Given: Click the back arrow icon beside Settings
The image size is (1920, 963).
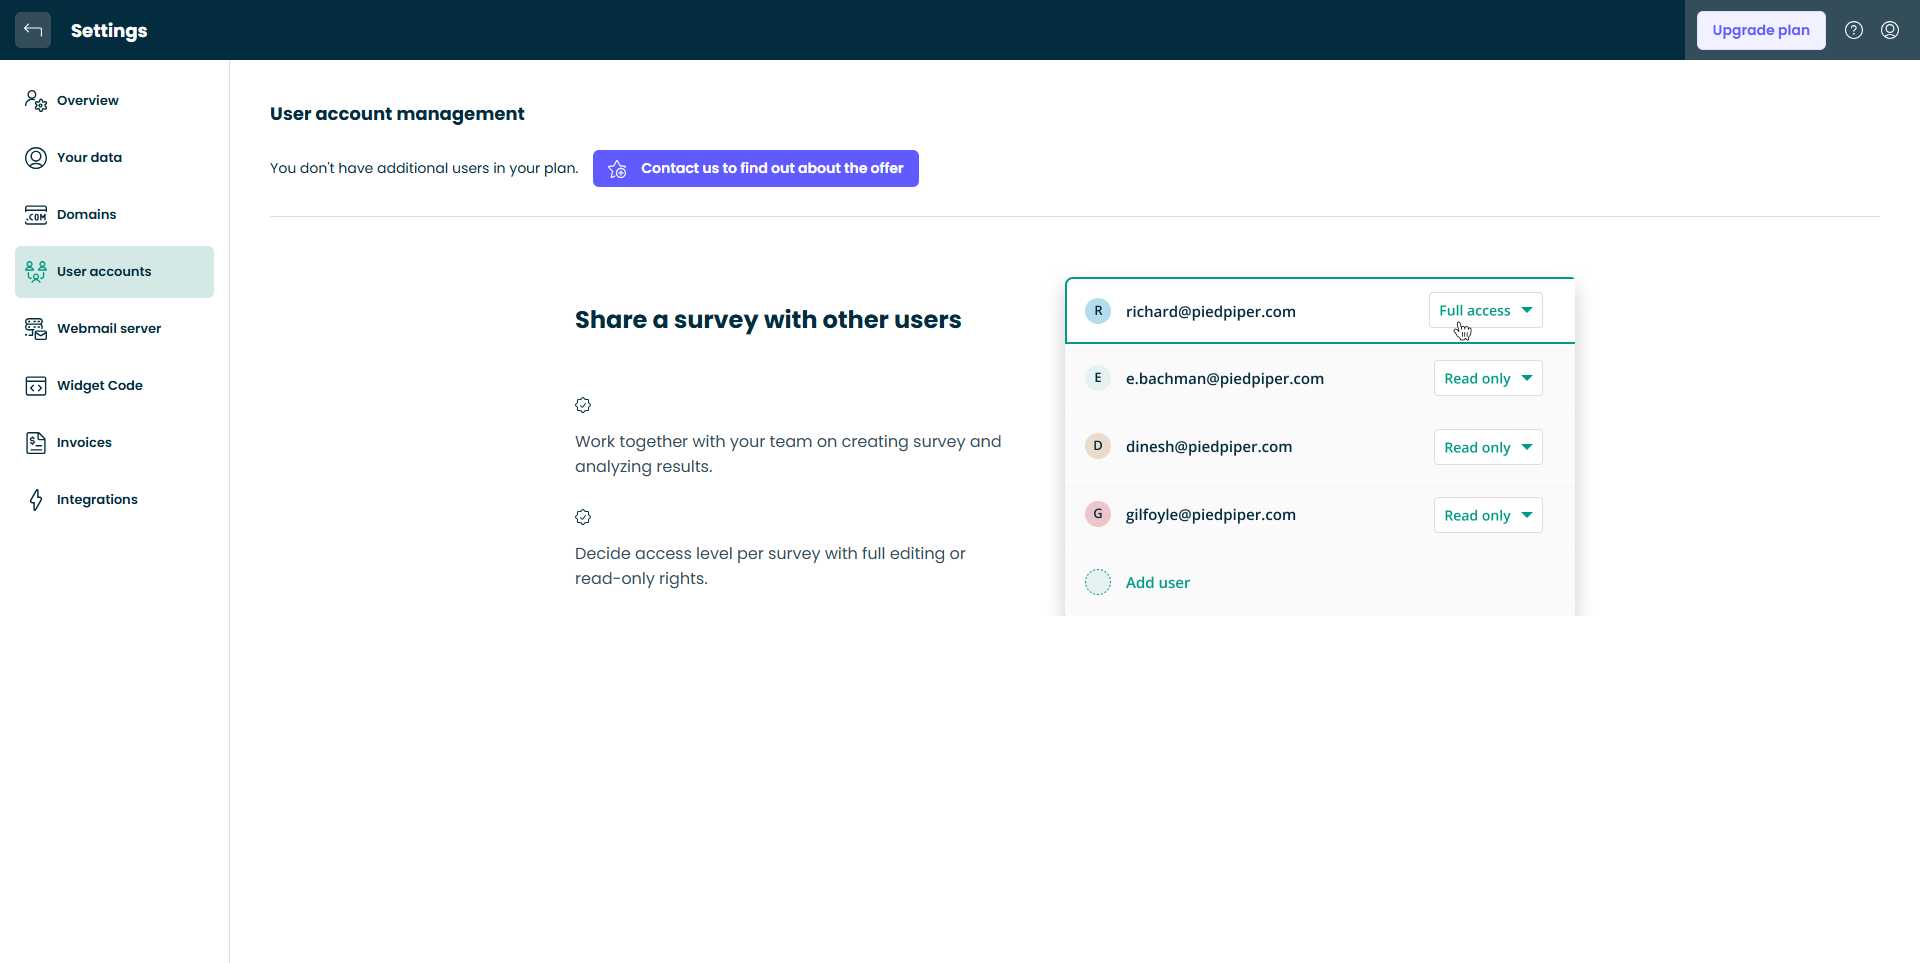Looking at the screenshot, I should point(33,30).
